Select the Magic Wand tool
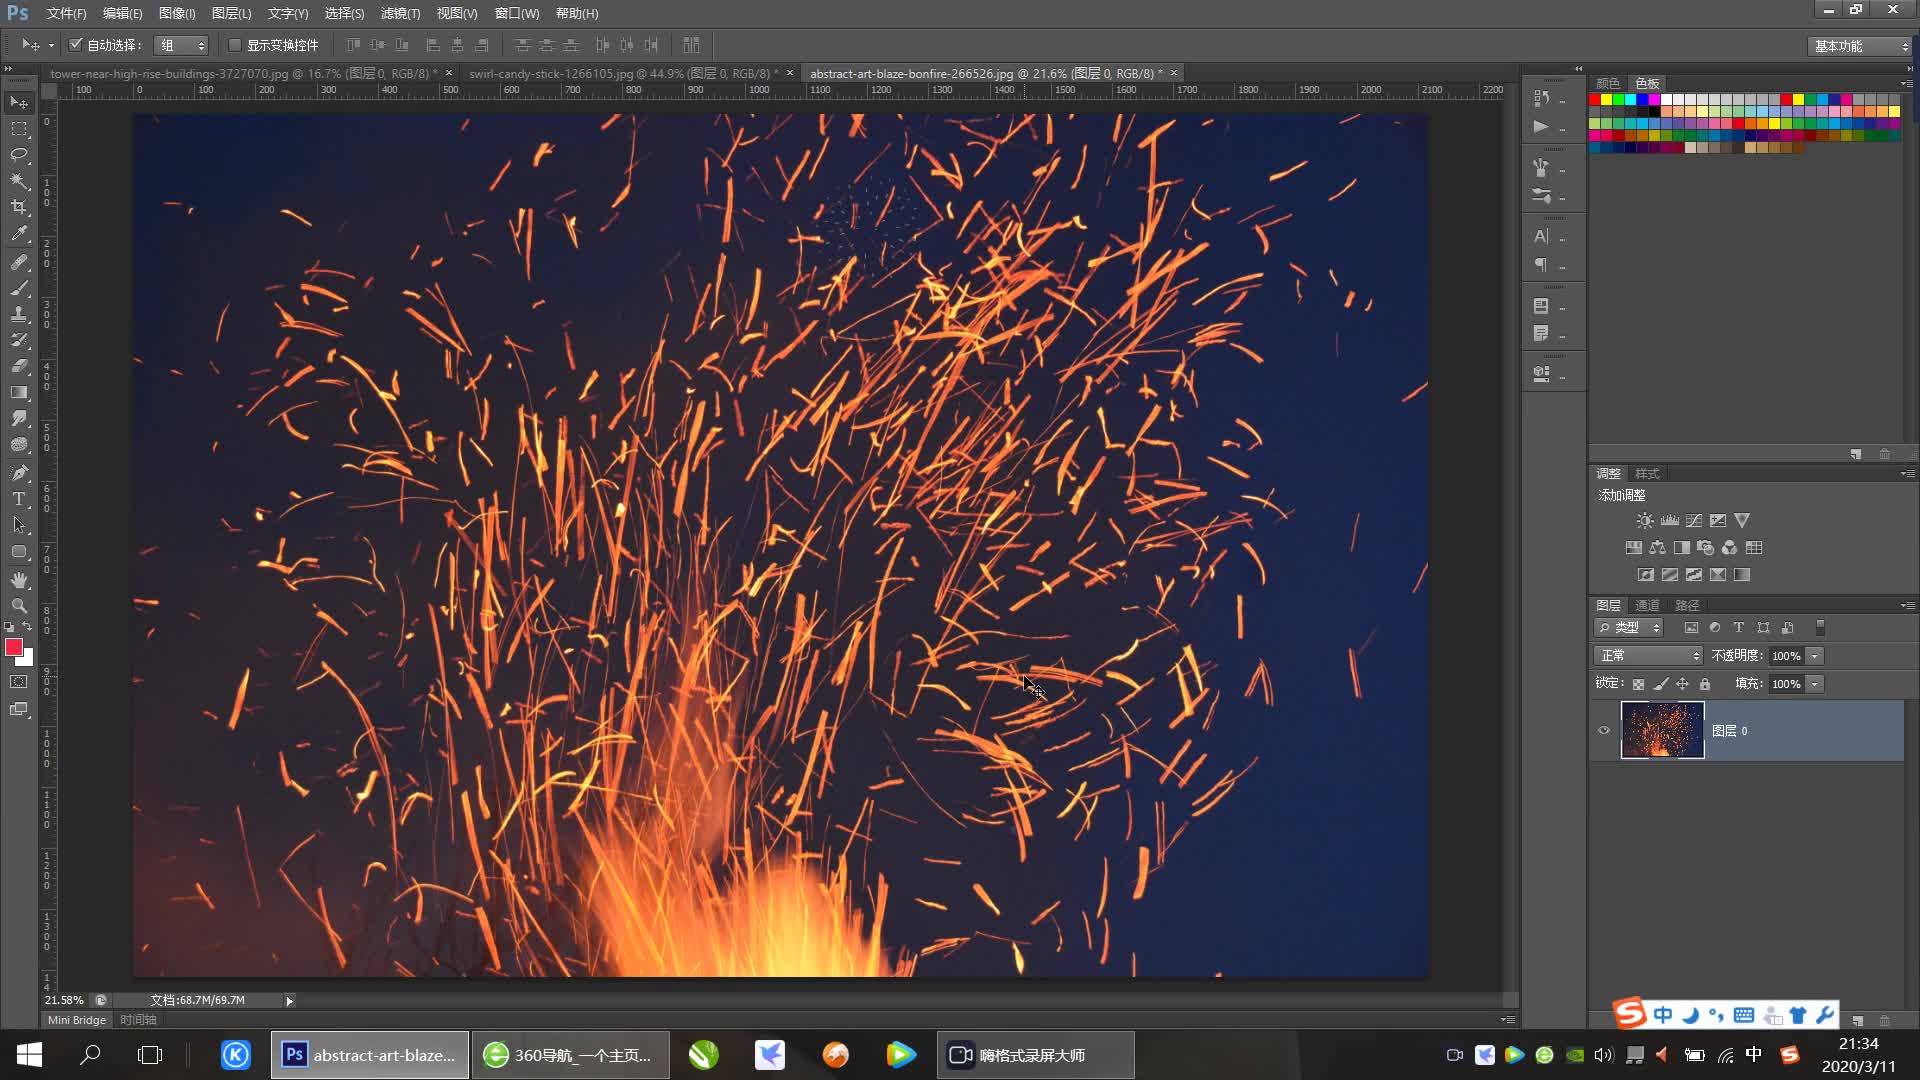The width and height of the screenshot is (1920, 1080). 19,181
